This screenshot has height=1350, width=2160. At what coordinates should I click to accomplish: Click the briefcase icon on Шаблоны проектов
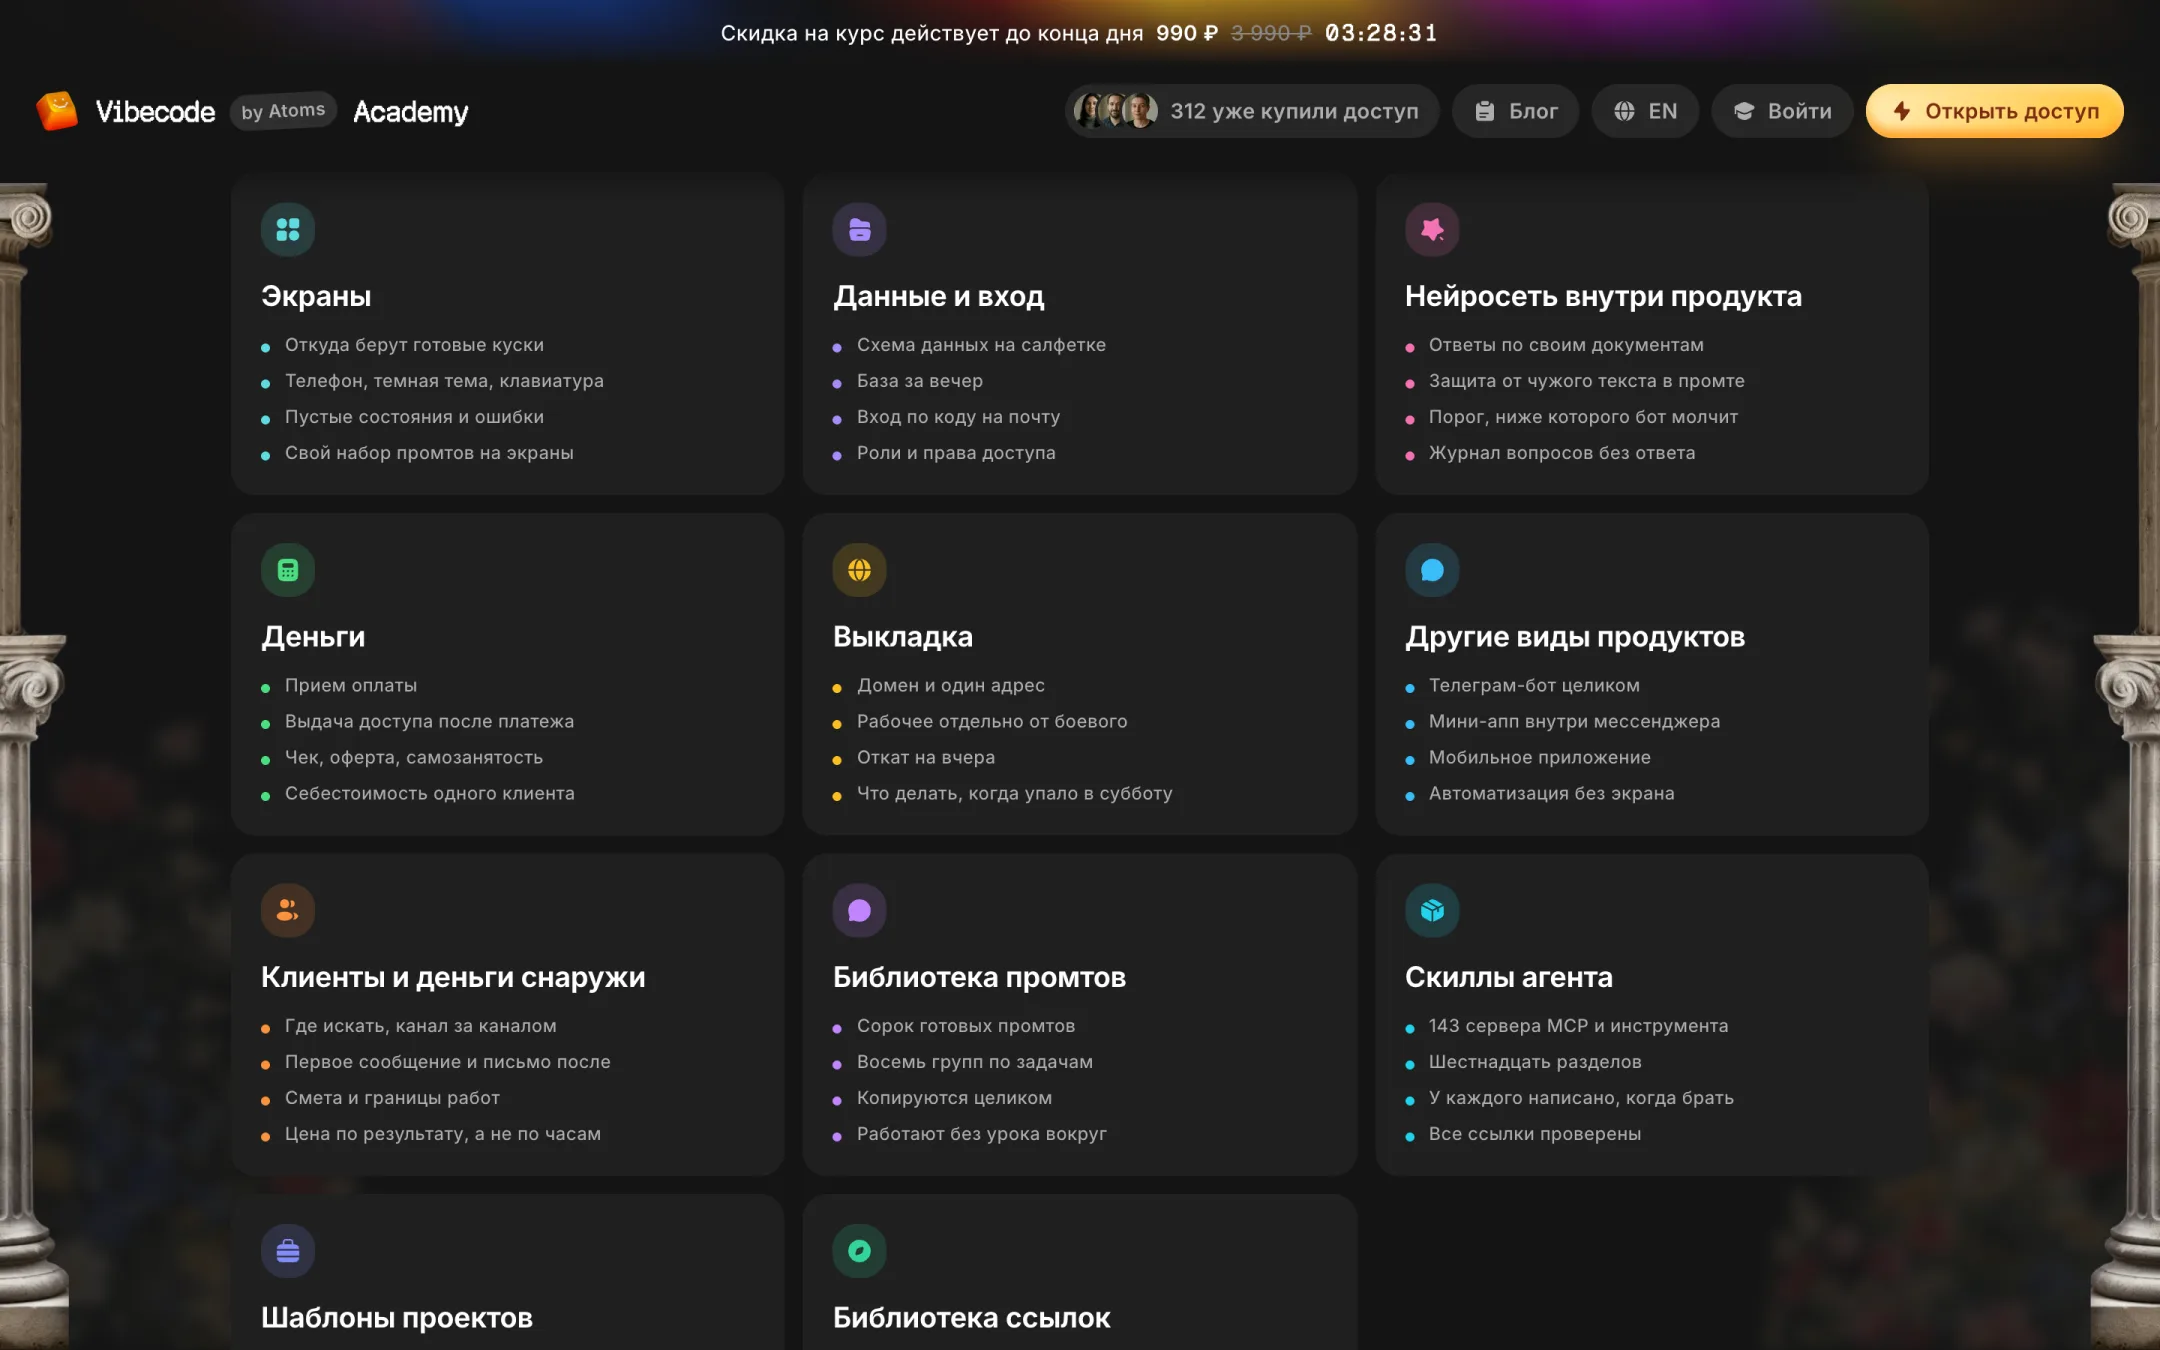[x=288, y=1251]
